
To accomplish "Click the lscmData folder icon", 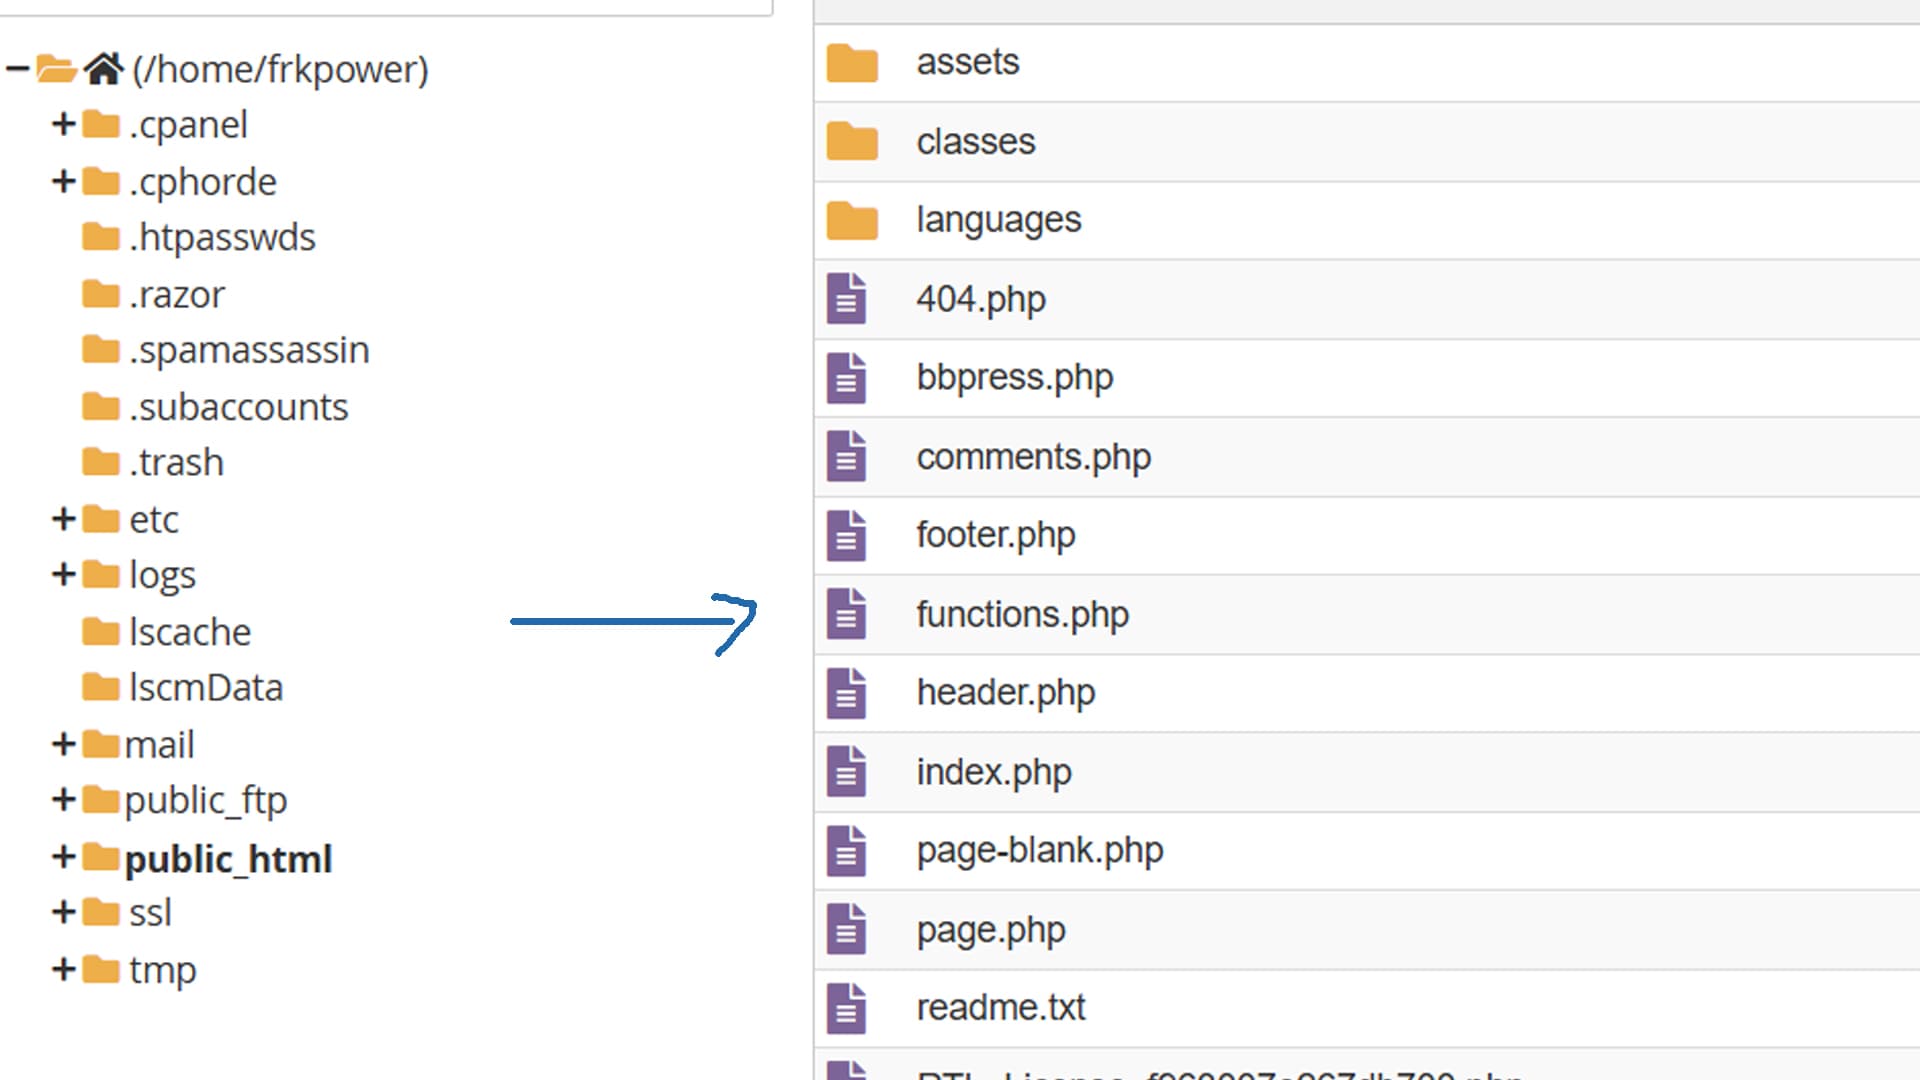I will click(x=101, y=687).
